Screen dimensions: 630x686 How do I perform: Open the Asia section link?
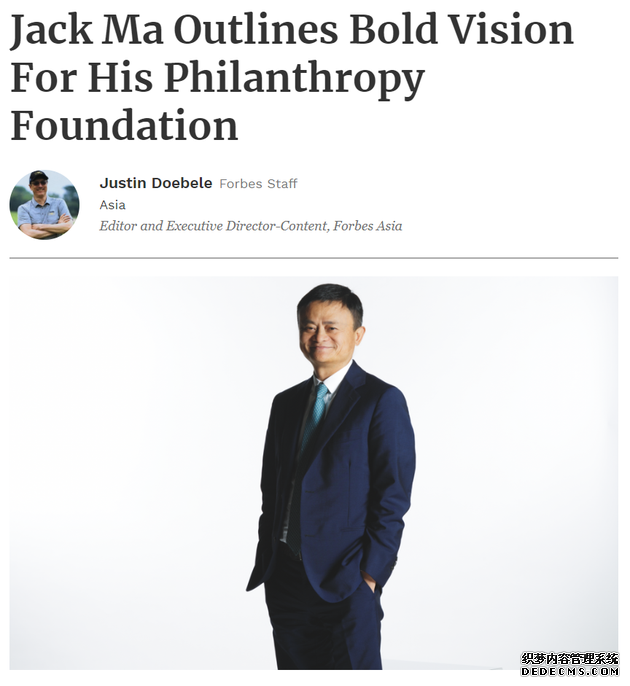pyautogui.click(x=112, y=205)
